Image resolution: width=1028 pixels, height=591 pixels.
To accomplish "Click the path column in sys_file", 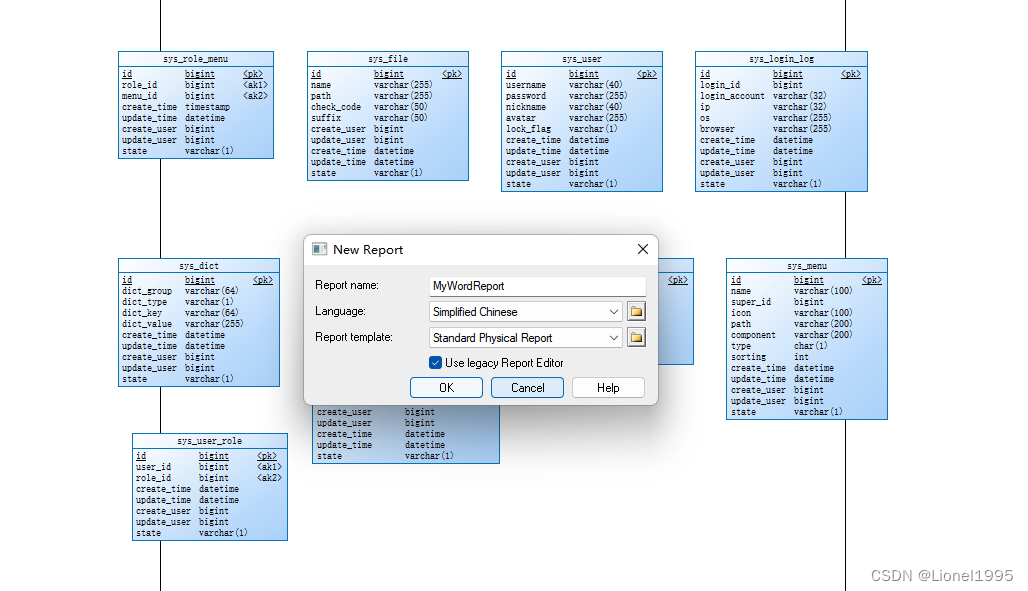I will (321, 96).
